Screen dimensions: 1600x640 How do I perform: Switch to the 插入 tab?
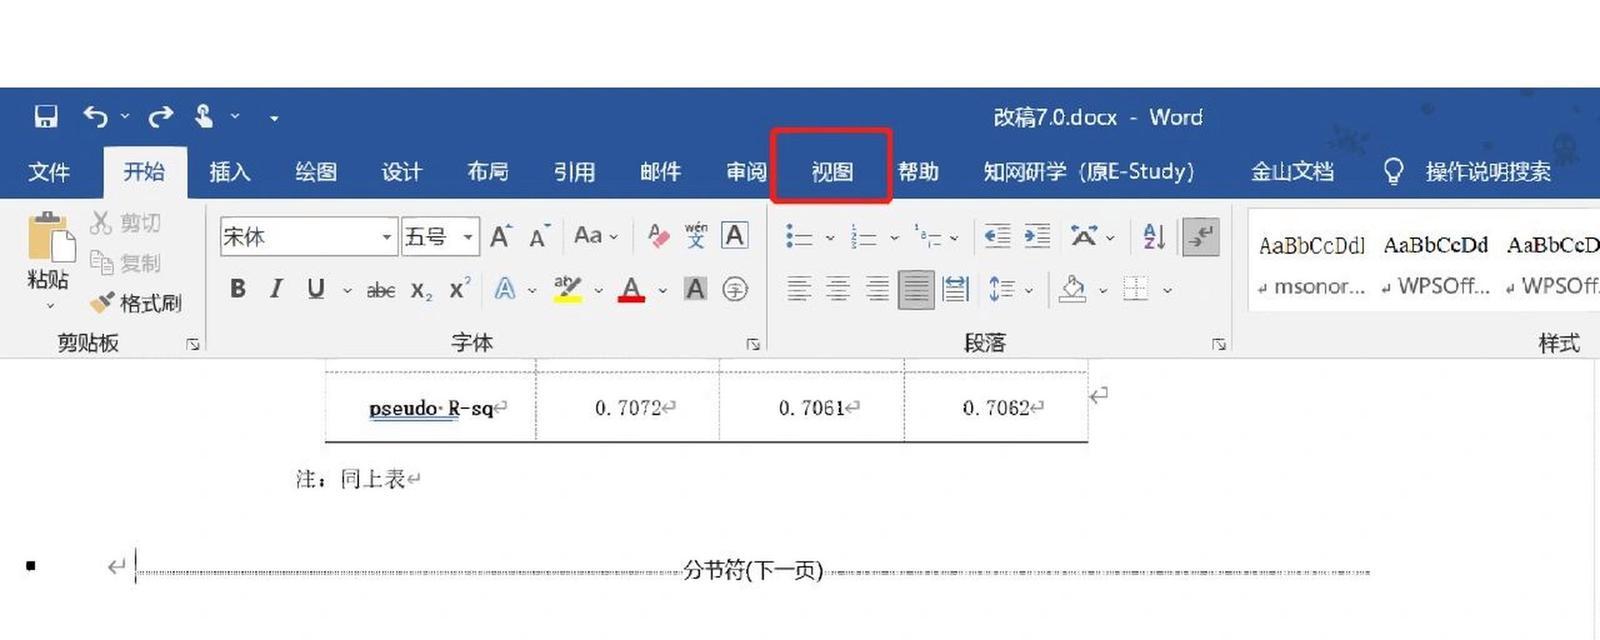[x=230, y=172]
